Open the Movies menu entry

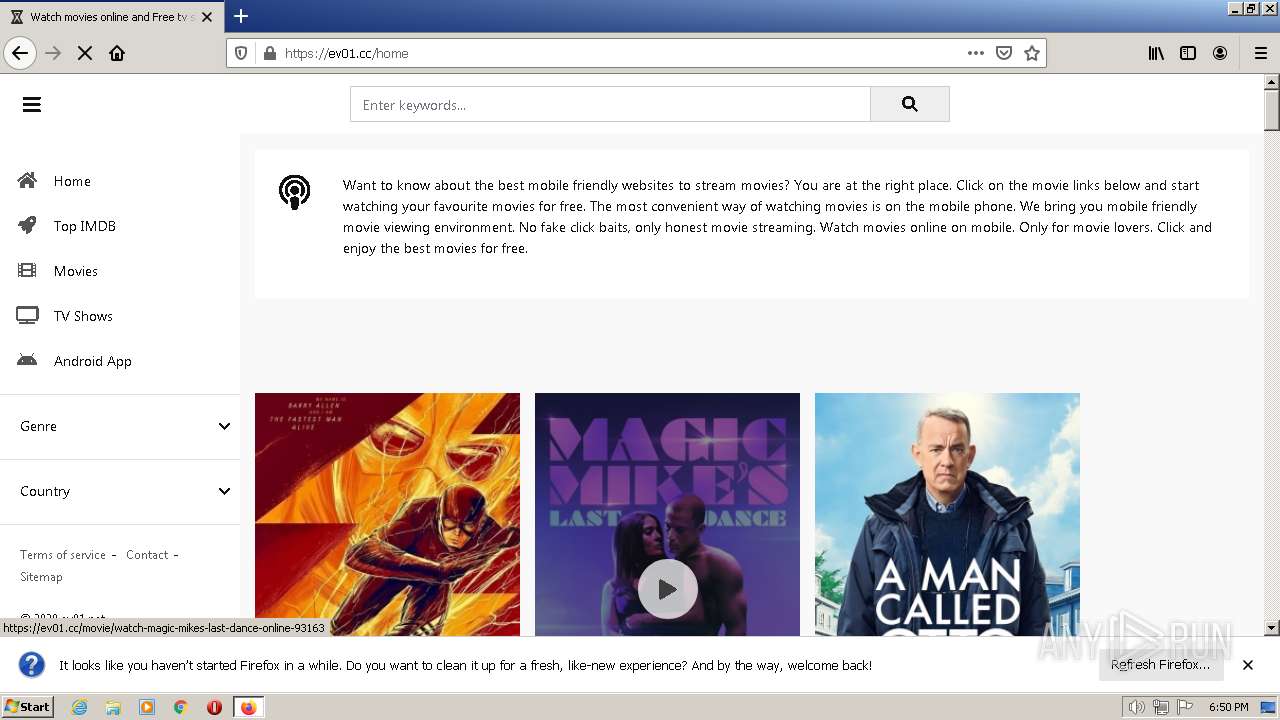click(x=76, y=271)
